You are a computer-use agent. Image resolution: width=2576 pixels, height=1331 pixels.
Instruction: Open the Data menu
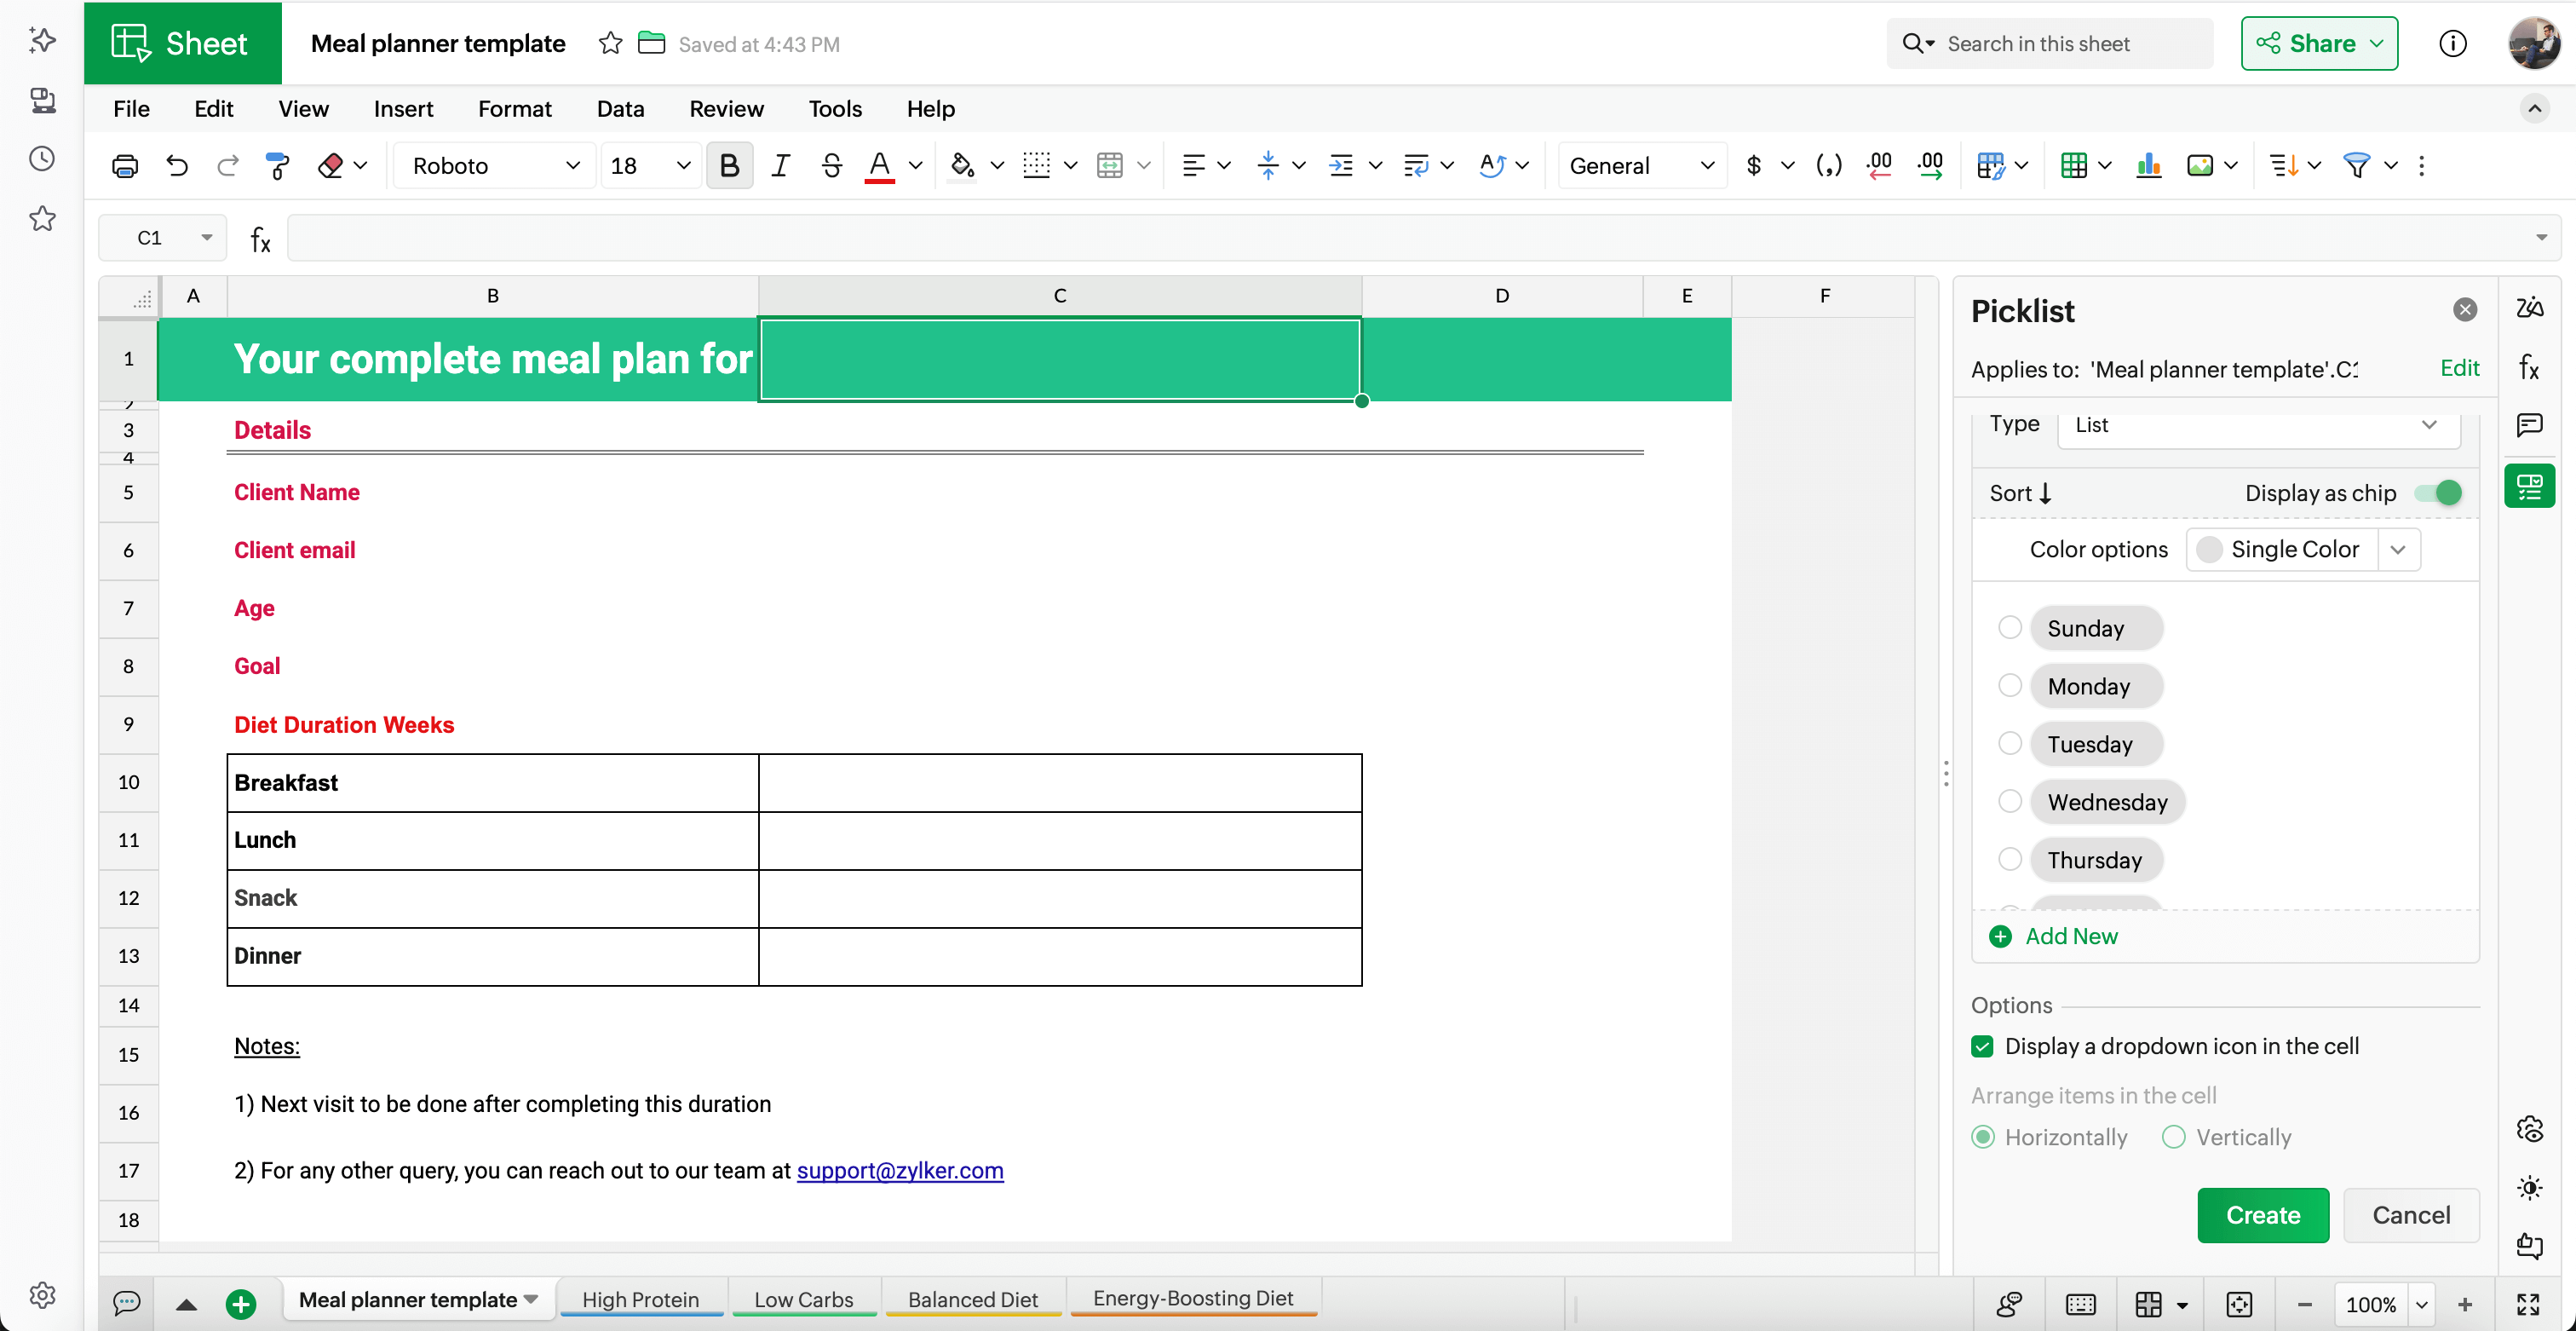pos(620,109)
